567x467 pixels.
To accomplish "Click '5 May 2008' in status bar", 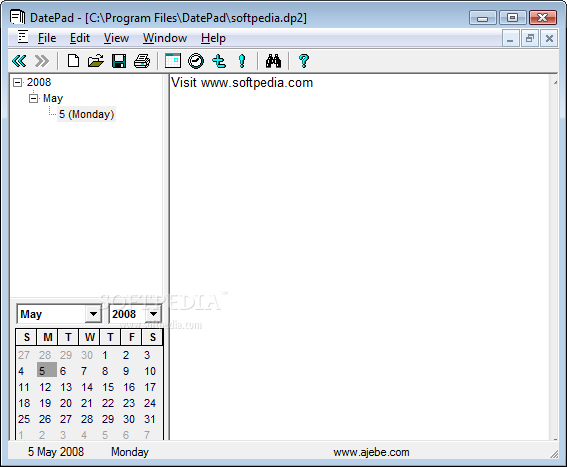I will tap(56, 452).
